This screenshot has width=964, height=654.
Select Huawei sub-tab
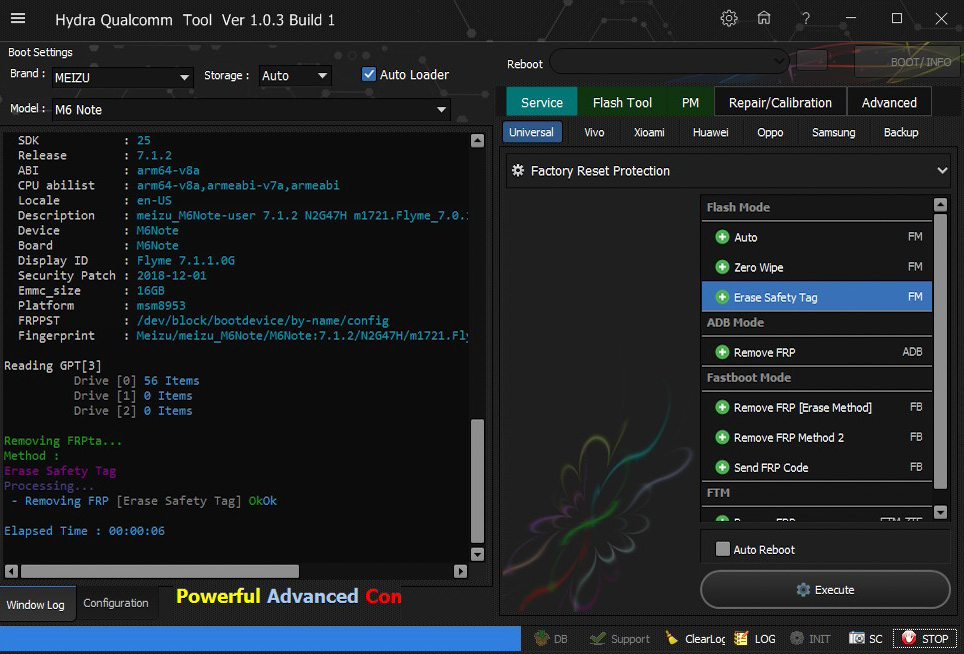710,132
